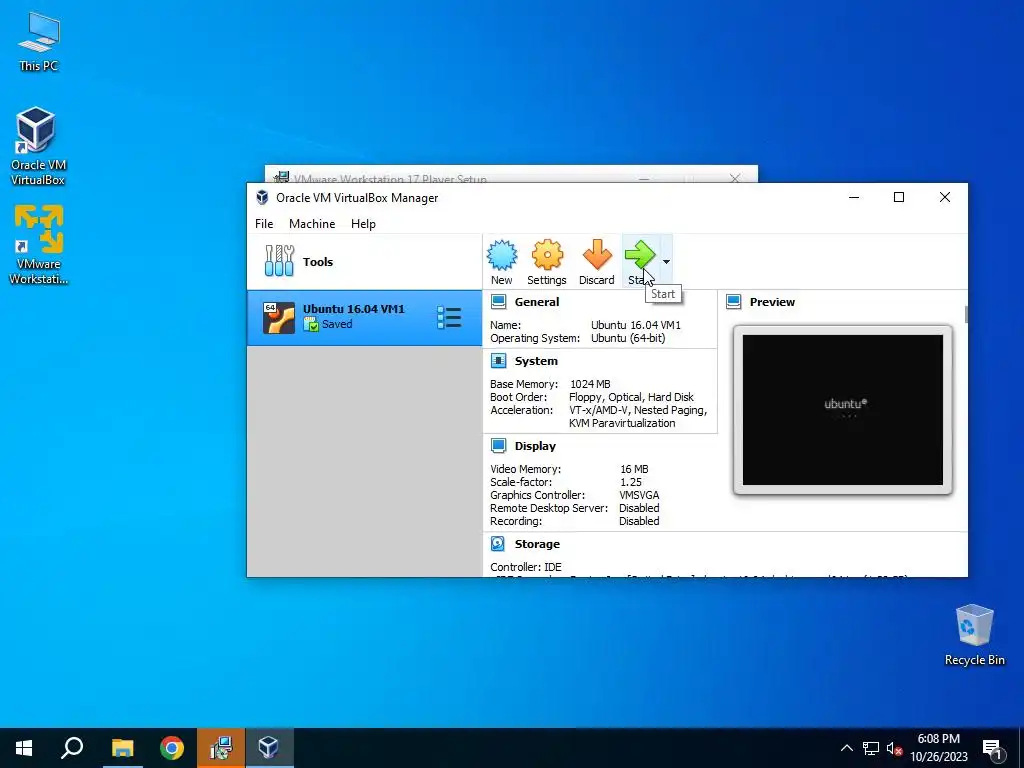Click the Video Memory value 16 MB

634,469
